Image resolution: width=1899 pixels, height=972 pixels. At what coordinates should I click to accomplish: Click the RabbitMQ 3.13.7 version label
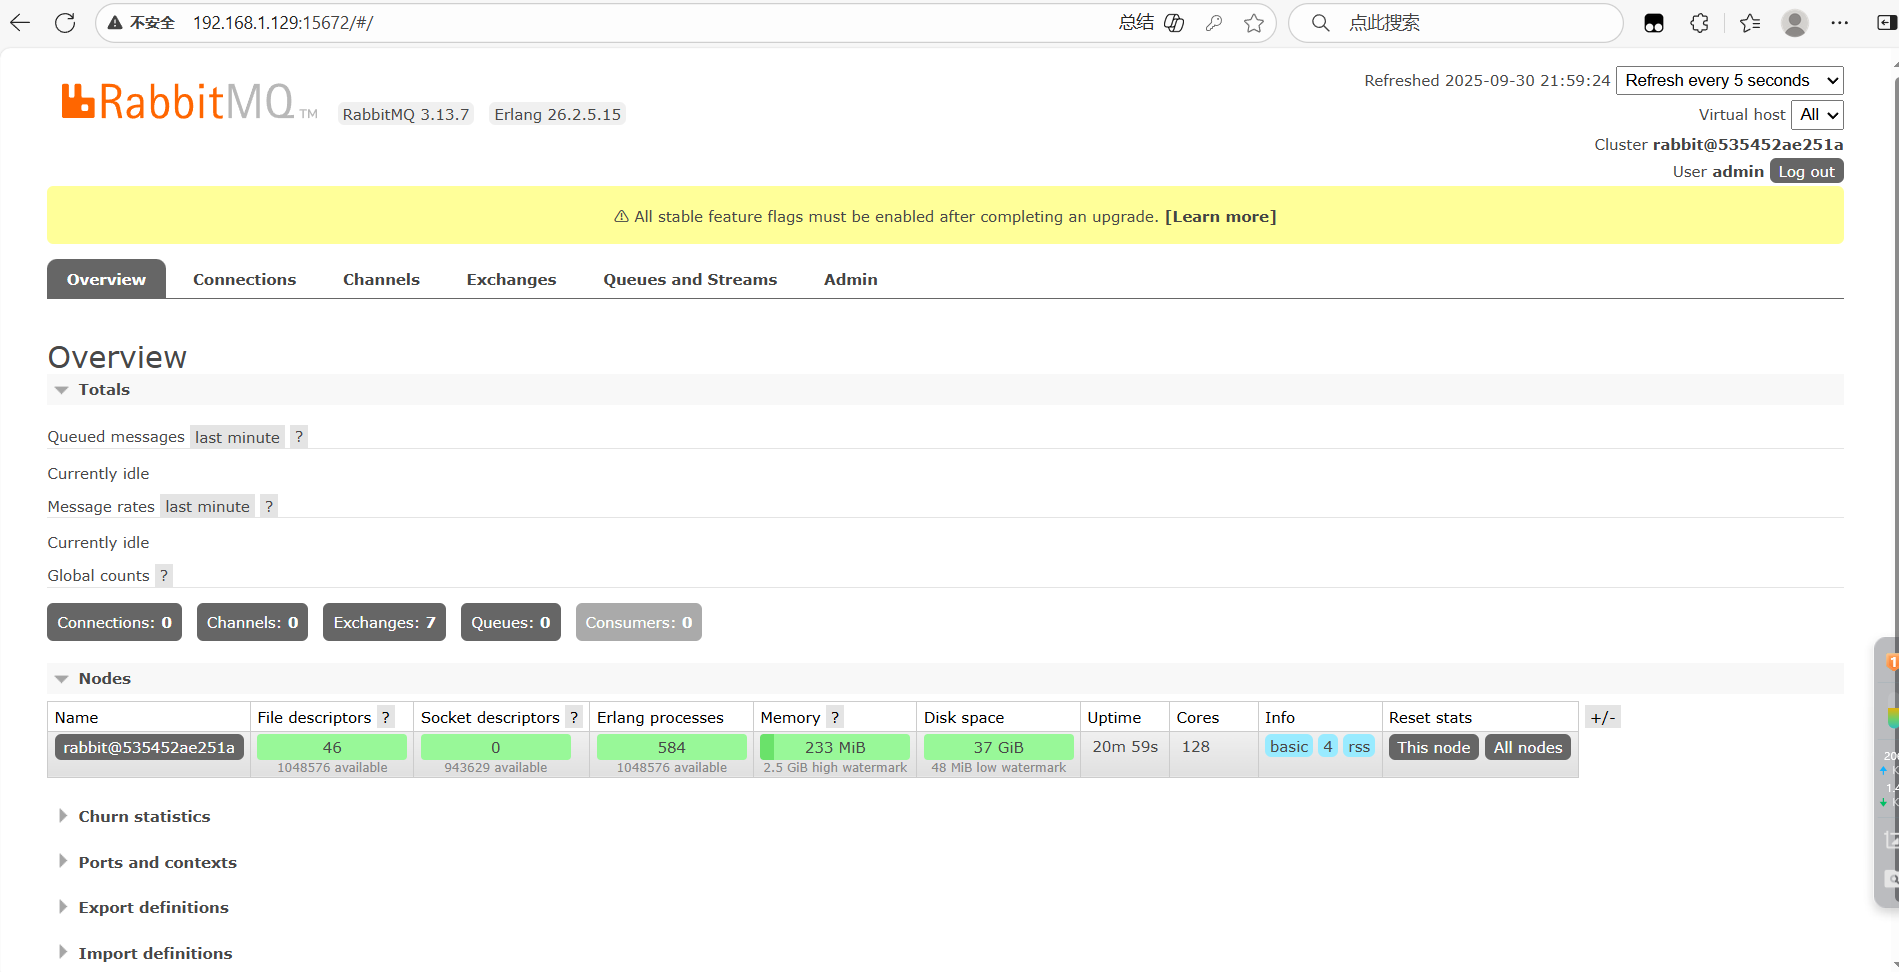click(405, 114)
